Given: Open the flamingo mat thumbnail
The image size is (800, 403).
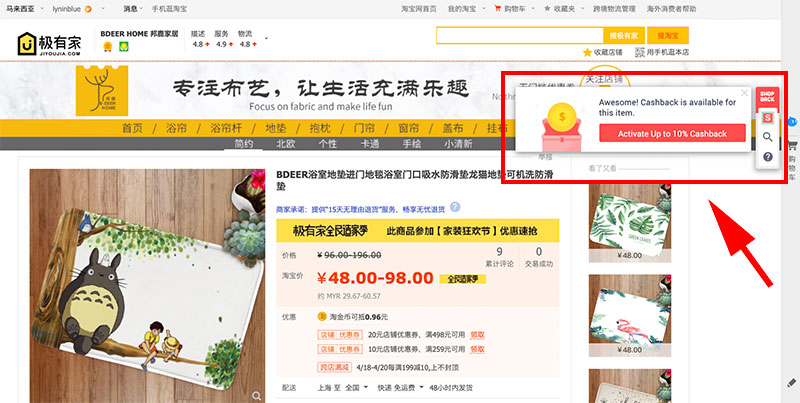Looking at the screenshot, I should [x=630, y=315].
